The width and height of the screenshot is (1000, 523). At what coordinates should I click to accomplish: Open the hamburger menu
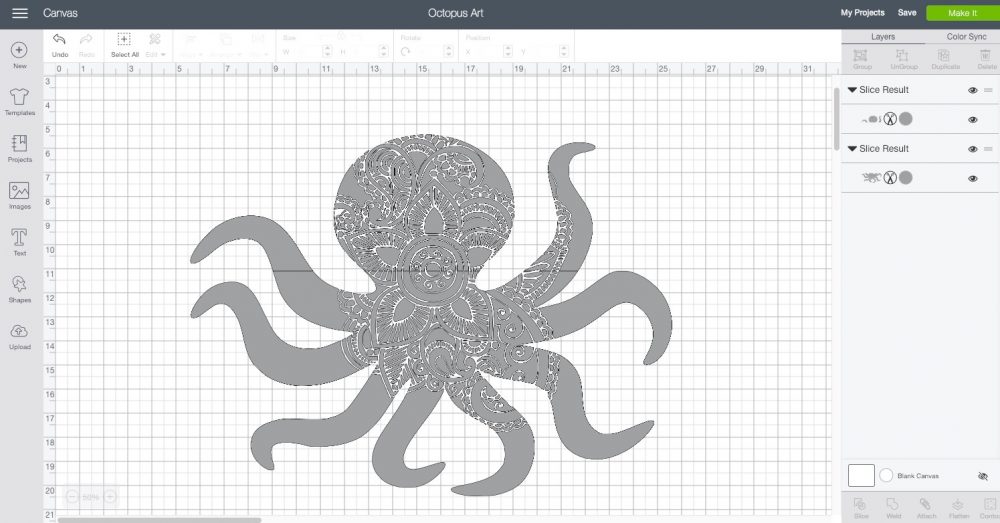tap(20, 13)
